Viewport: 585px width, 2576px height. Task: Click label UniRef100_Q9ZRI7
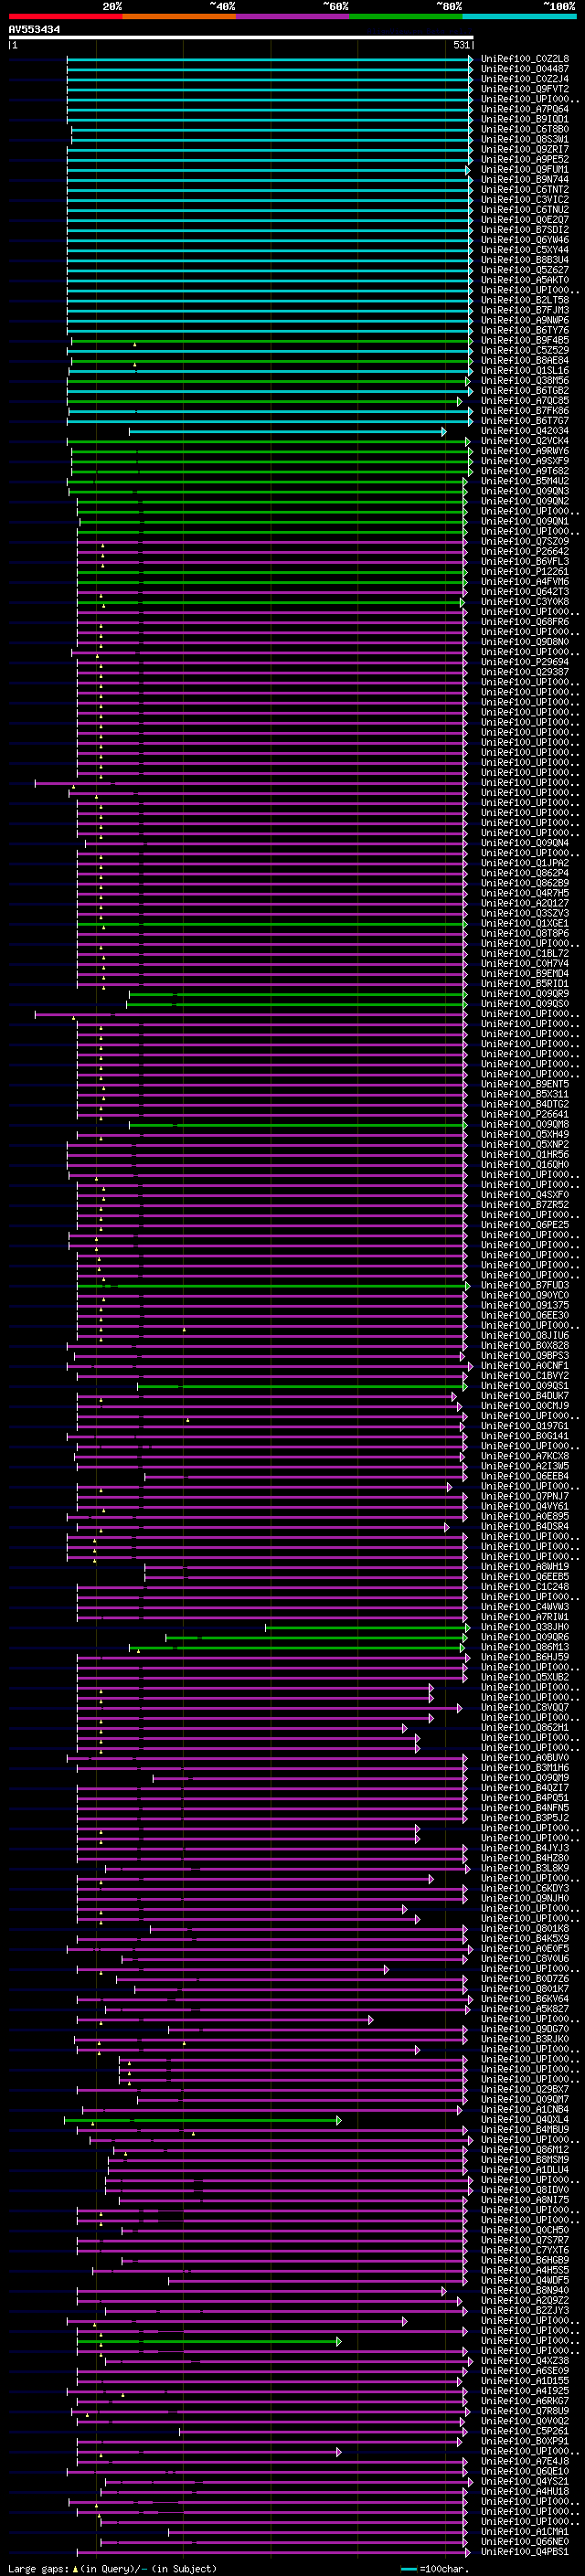coord(525,149)
